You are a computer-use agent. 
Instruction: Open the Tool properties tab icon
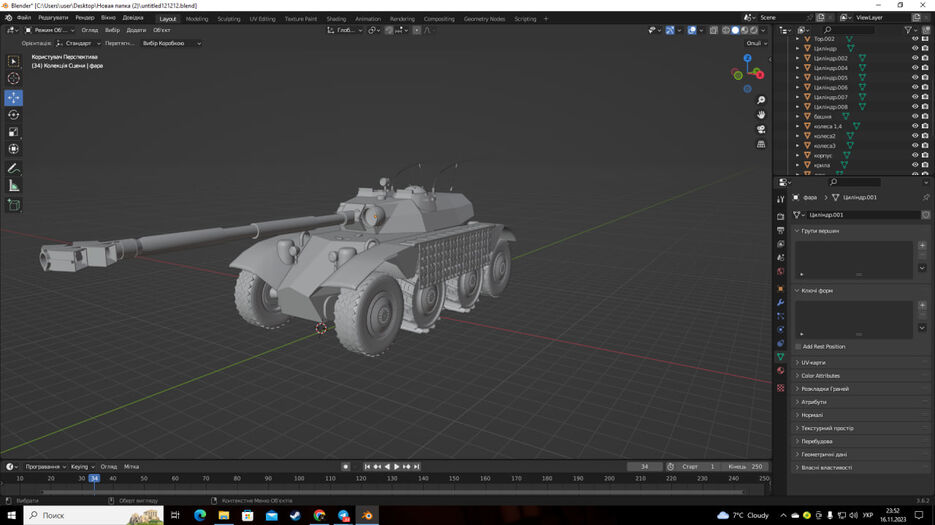tap(781, 199)
